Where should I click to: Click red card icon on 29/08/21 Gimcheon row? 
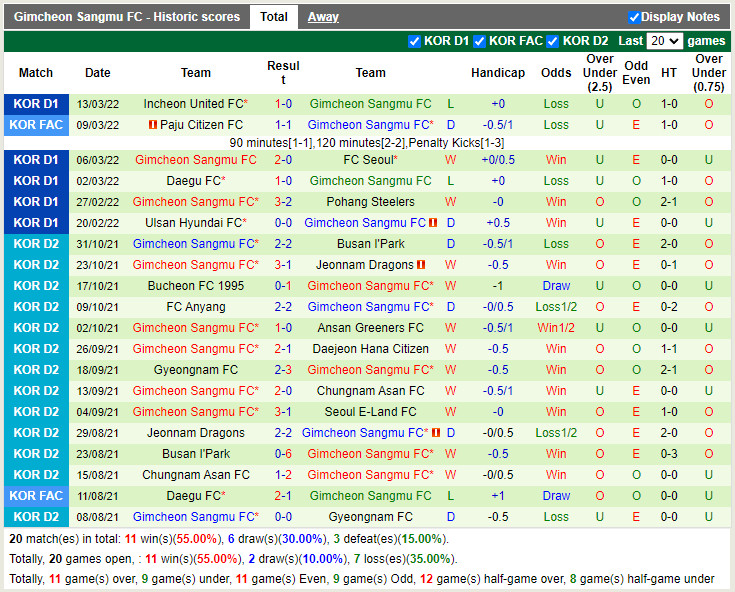[x=436, y=433]
